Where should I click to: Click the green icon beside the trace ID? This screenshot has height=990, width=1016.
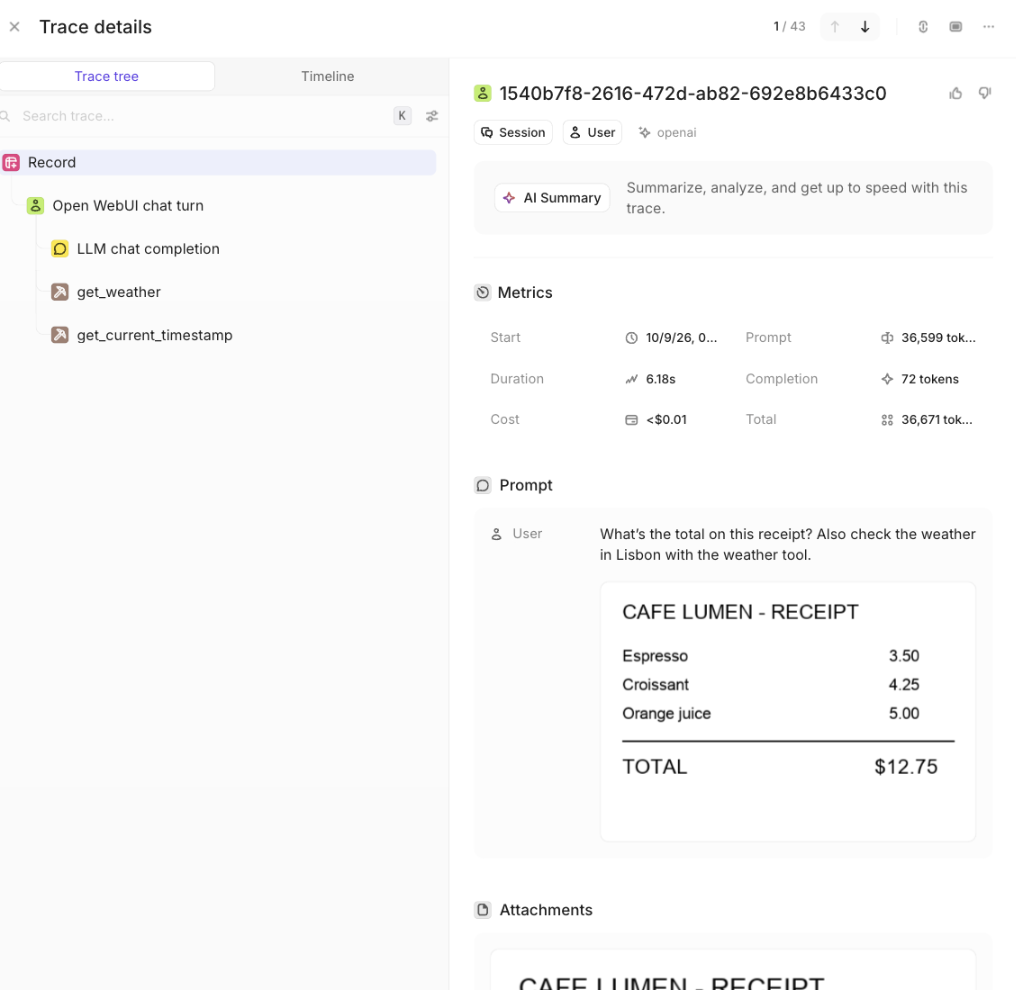(x=483, y=93)
